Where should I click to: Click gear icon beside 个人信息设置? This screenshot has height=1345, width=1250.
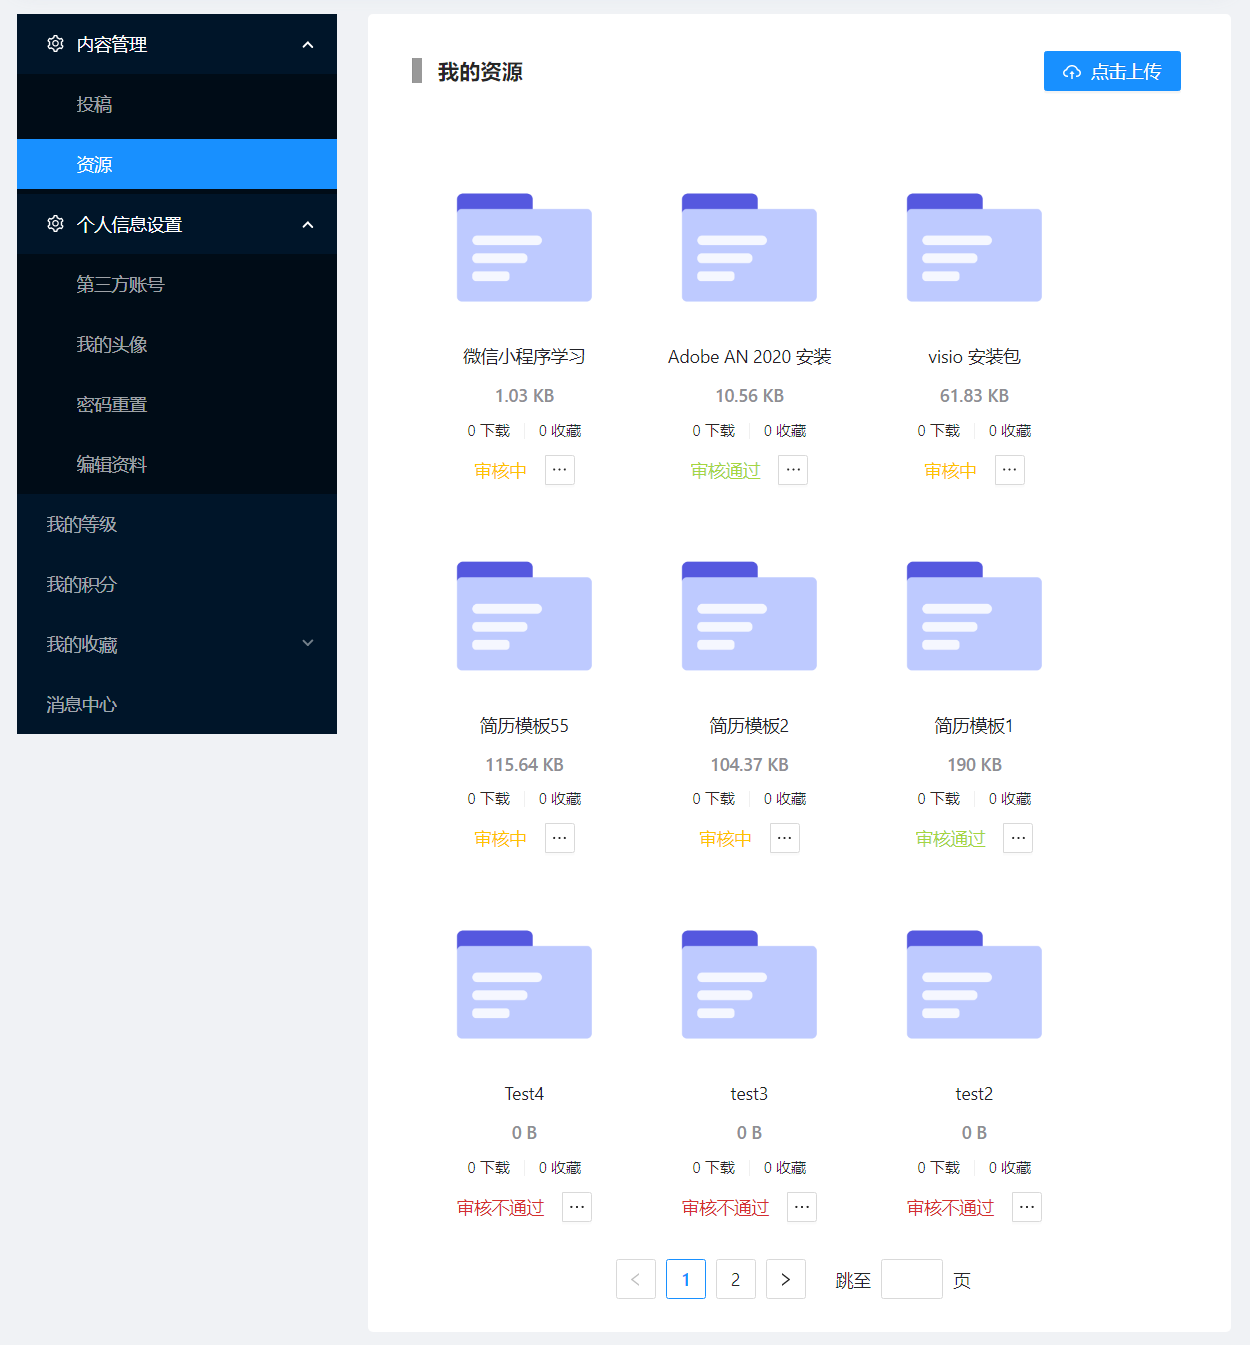pyautogui.click(x=55, y=224)
